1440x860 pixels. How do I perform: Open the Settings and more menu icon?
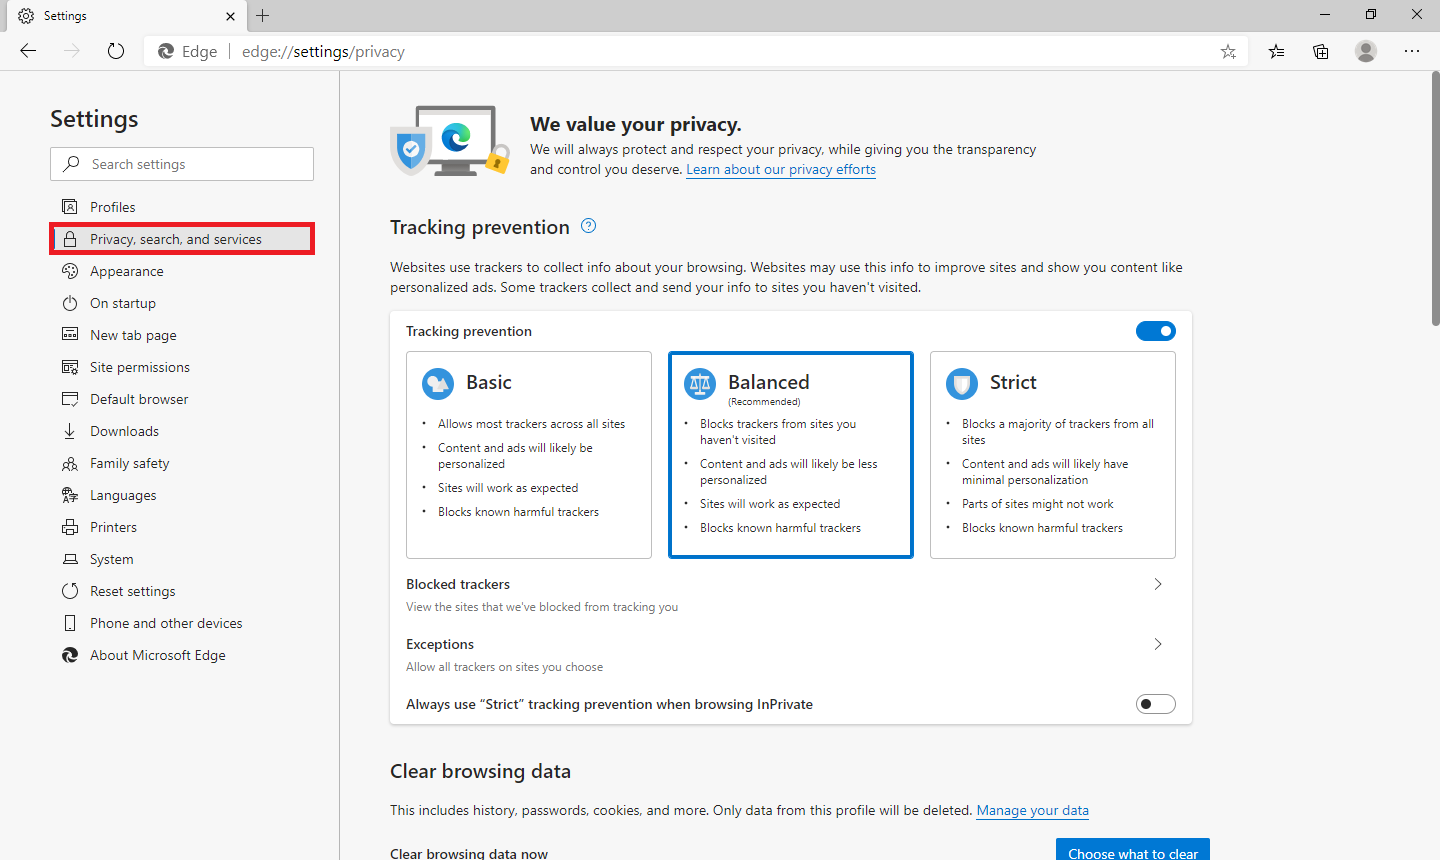[x=1412, y=50]
